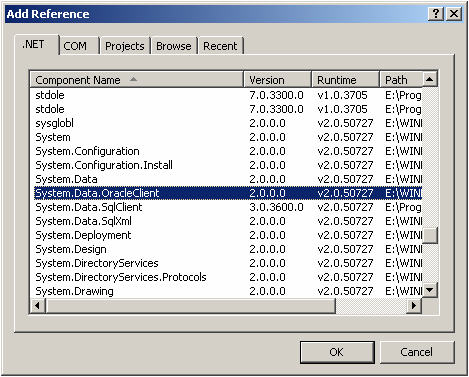
Task: Close the Add Reference dialog
Action: pyautogui.click(x=454, y=14)
